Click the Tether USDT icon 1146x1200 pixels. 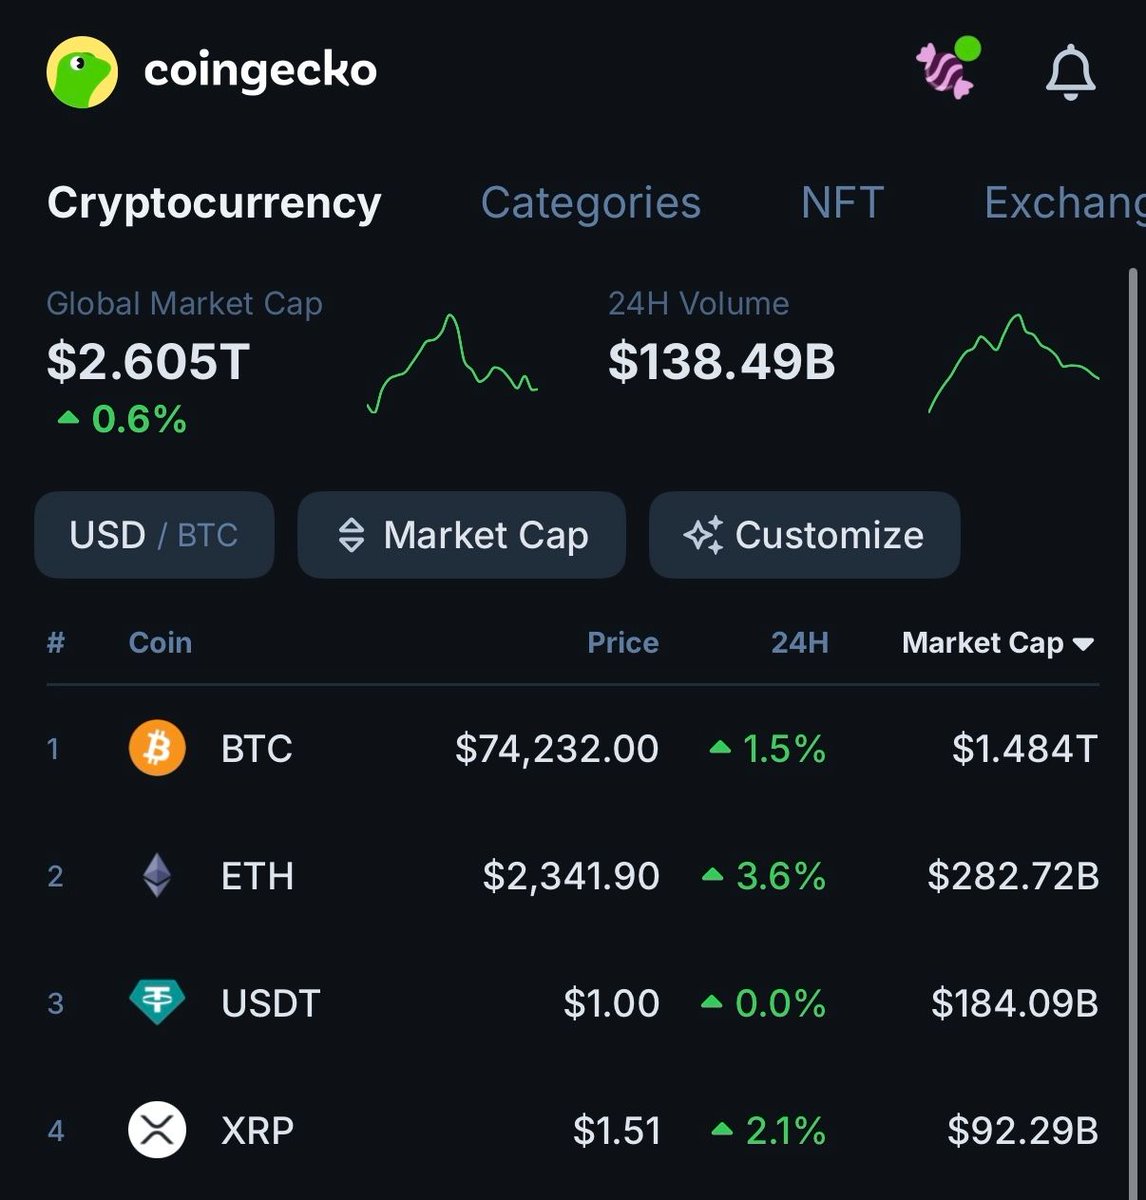(x=157, y=1003)
